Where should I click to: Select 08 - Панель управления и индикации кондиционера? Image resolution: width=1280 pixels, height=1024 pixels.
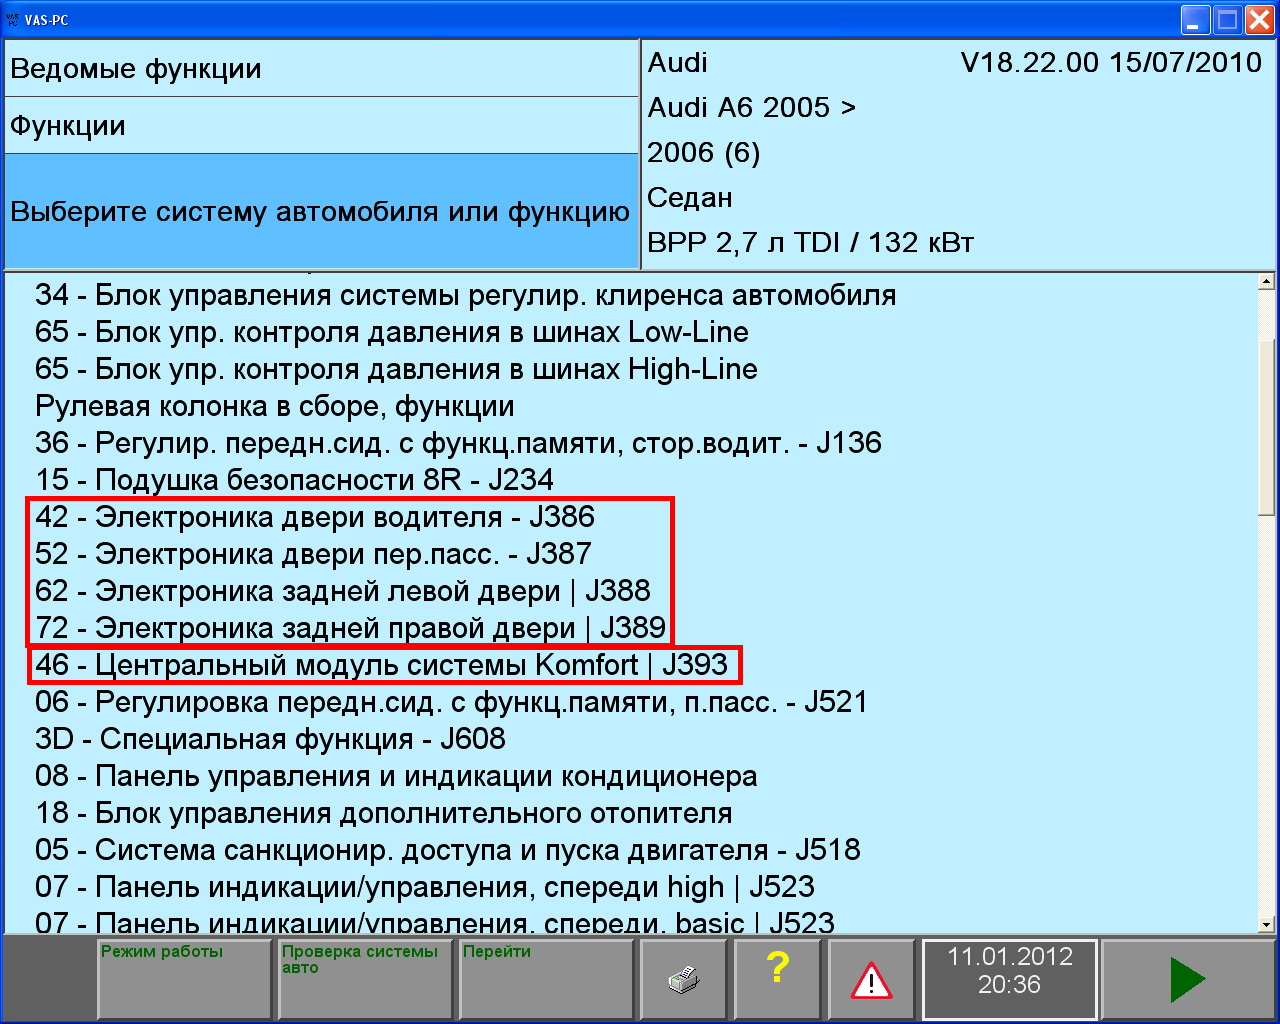click(x=396, y=776)
